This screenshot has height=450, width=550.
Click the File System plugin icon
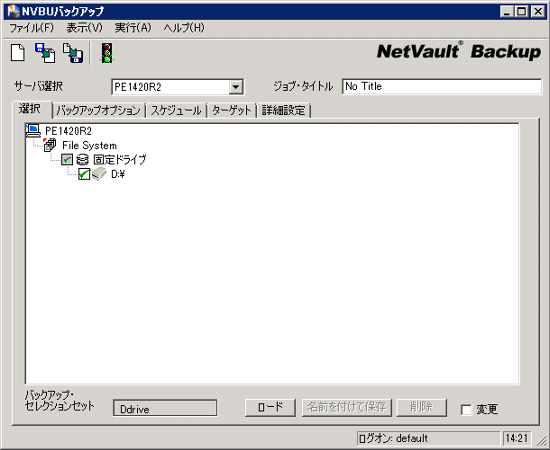coord(50,145)
